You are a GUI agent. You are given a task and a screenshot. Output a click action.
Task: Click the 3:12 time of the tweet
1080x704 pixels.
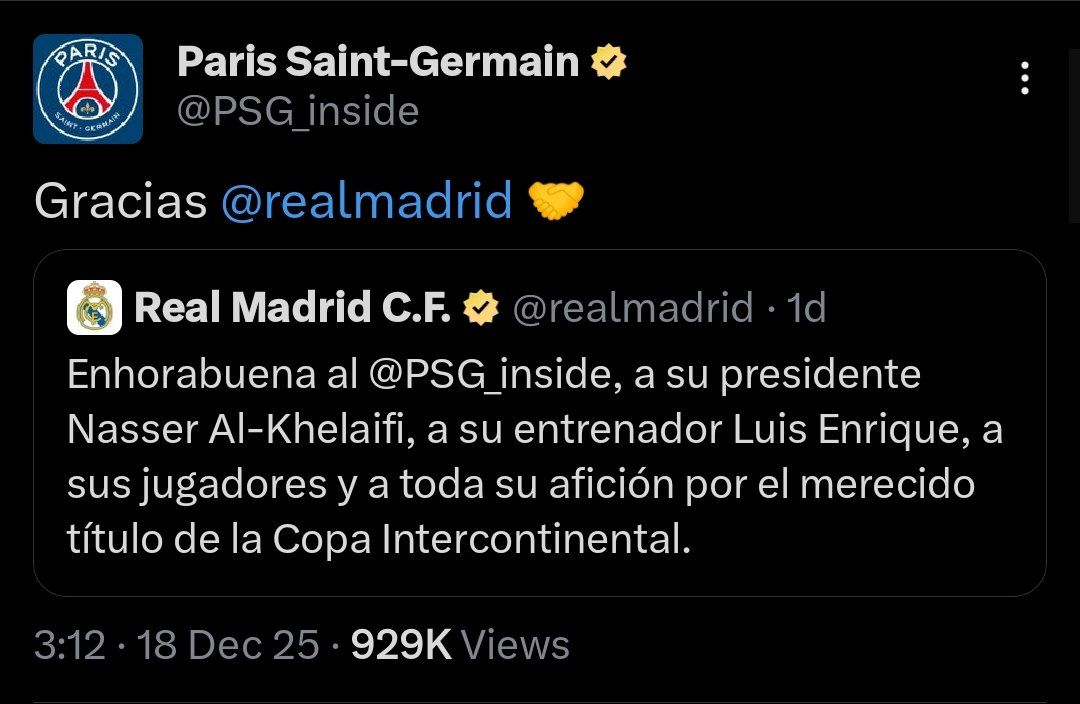tap(70, 645)
